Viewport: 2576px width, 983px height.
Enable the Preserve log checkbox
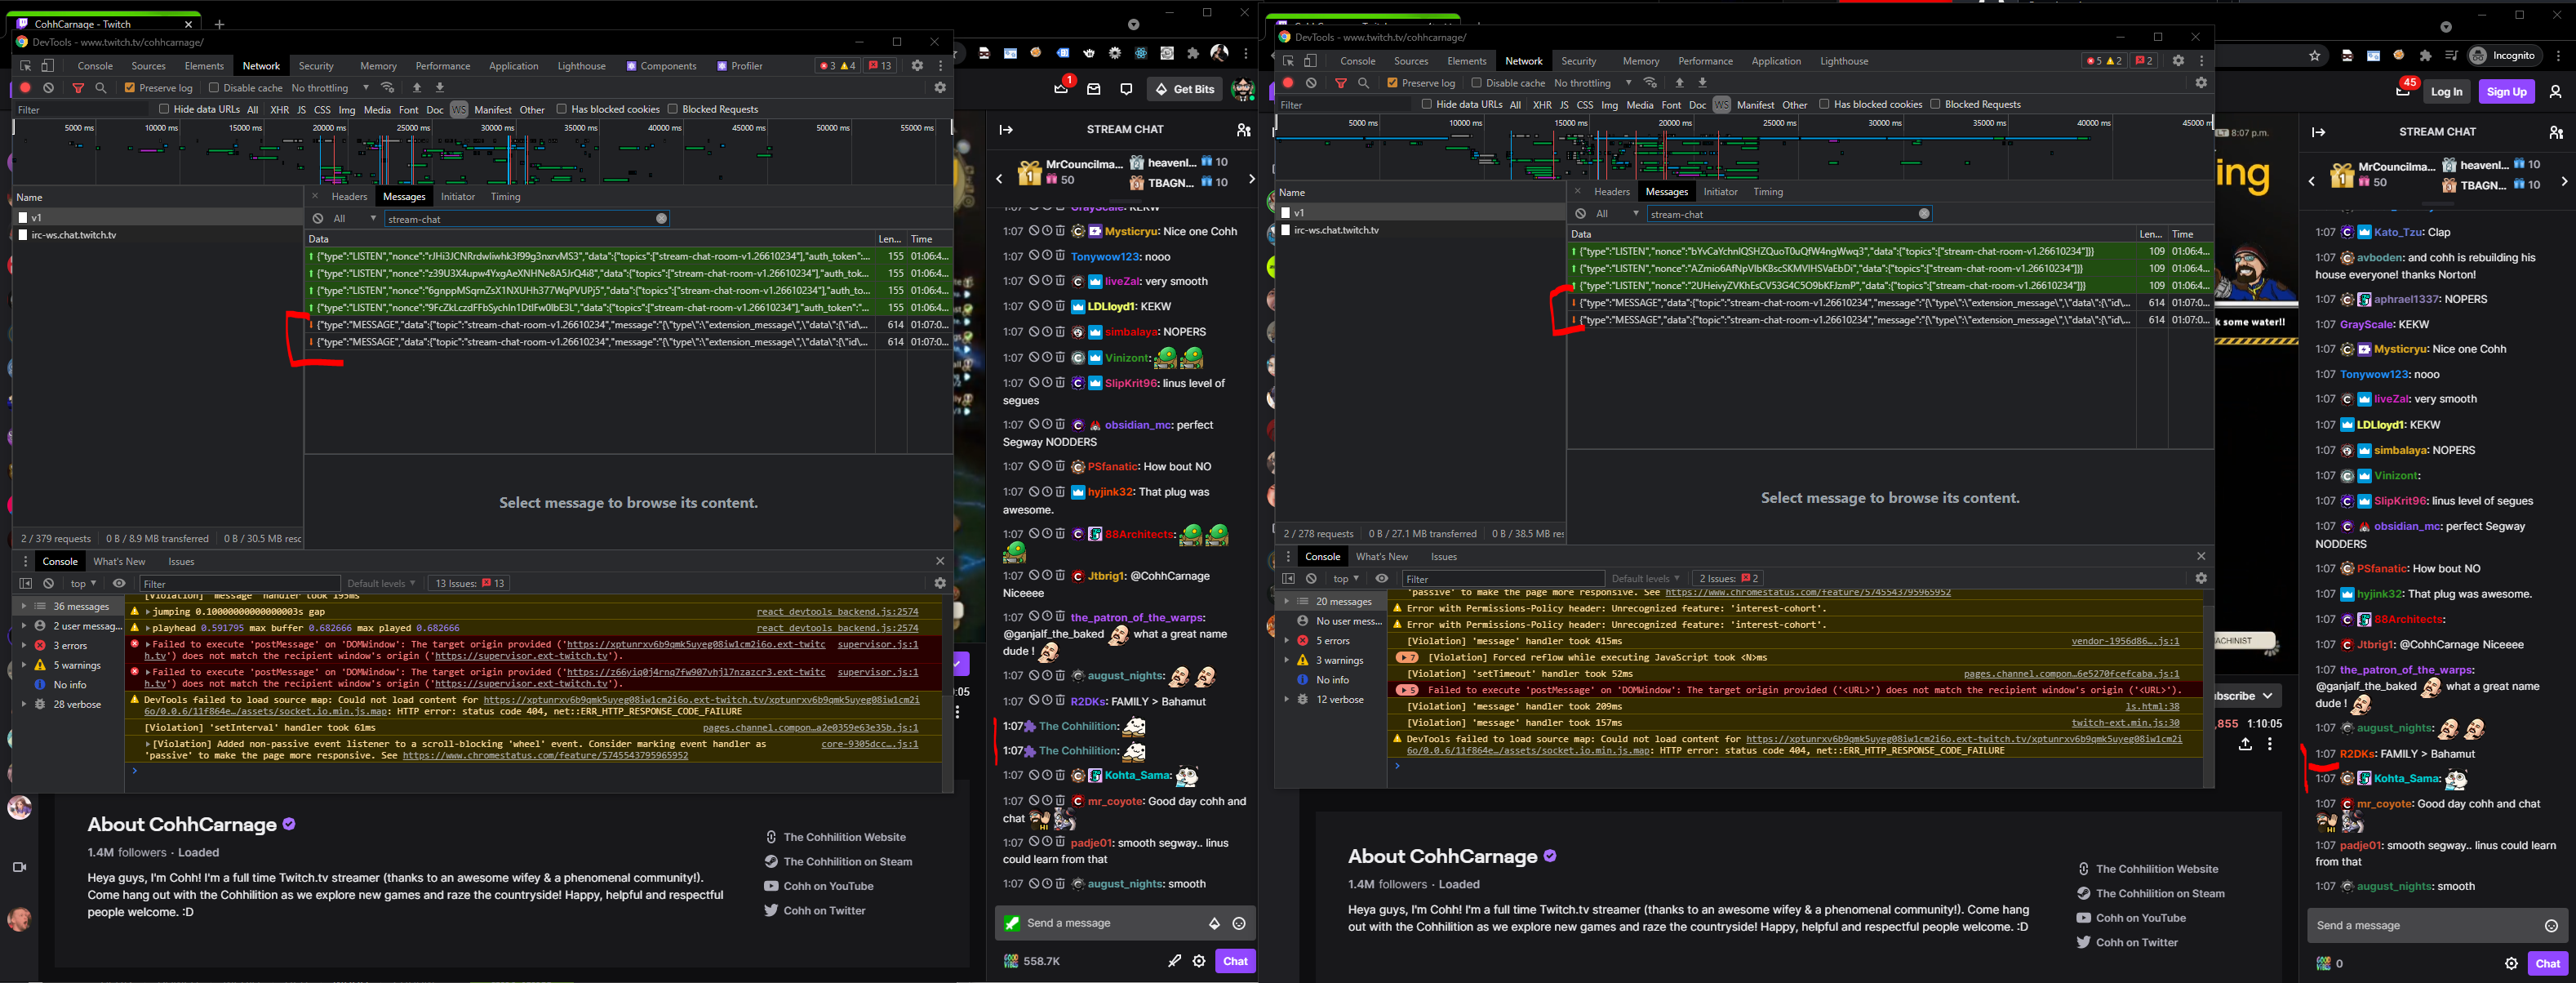coord(129,87)
